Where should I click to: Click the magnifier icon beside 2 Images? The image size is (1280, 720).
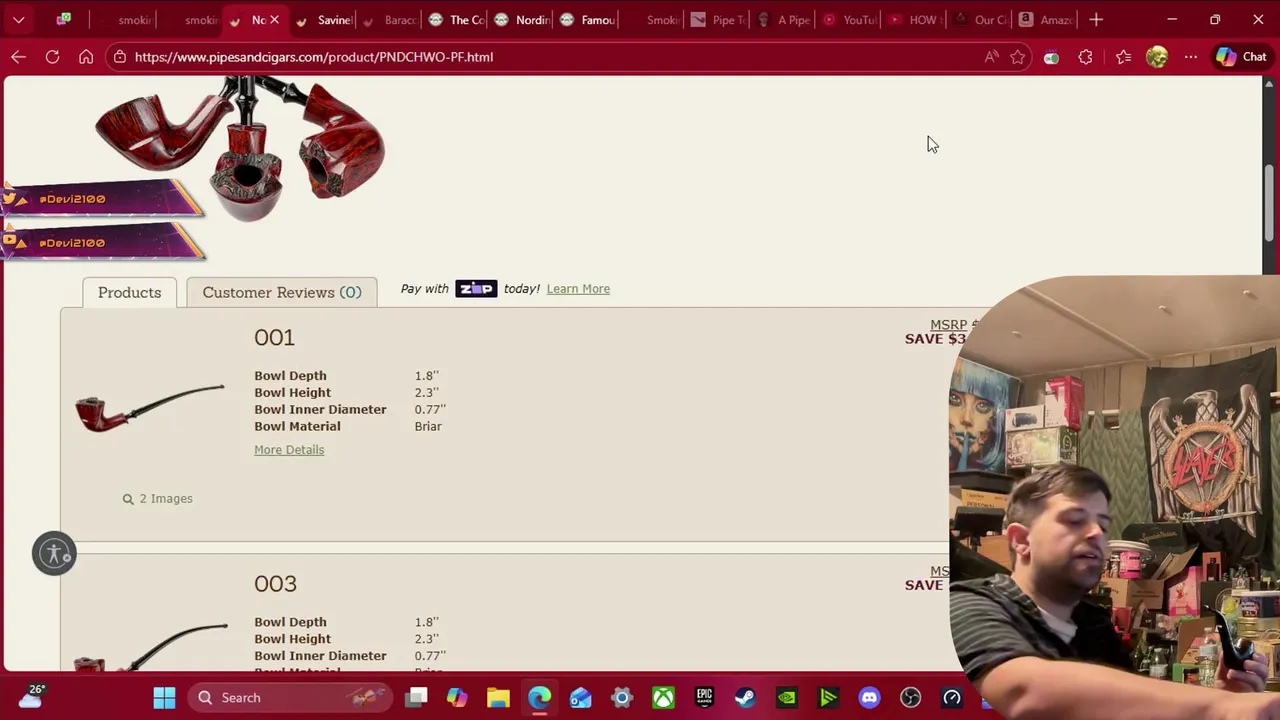pos(128,498)
